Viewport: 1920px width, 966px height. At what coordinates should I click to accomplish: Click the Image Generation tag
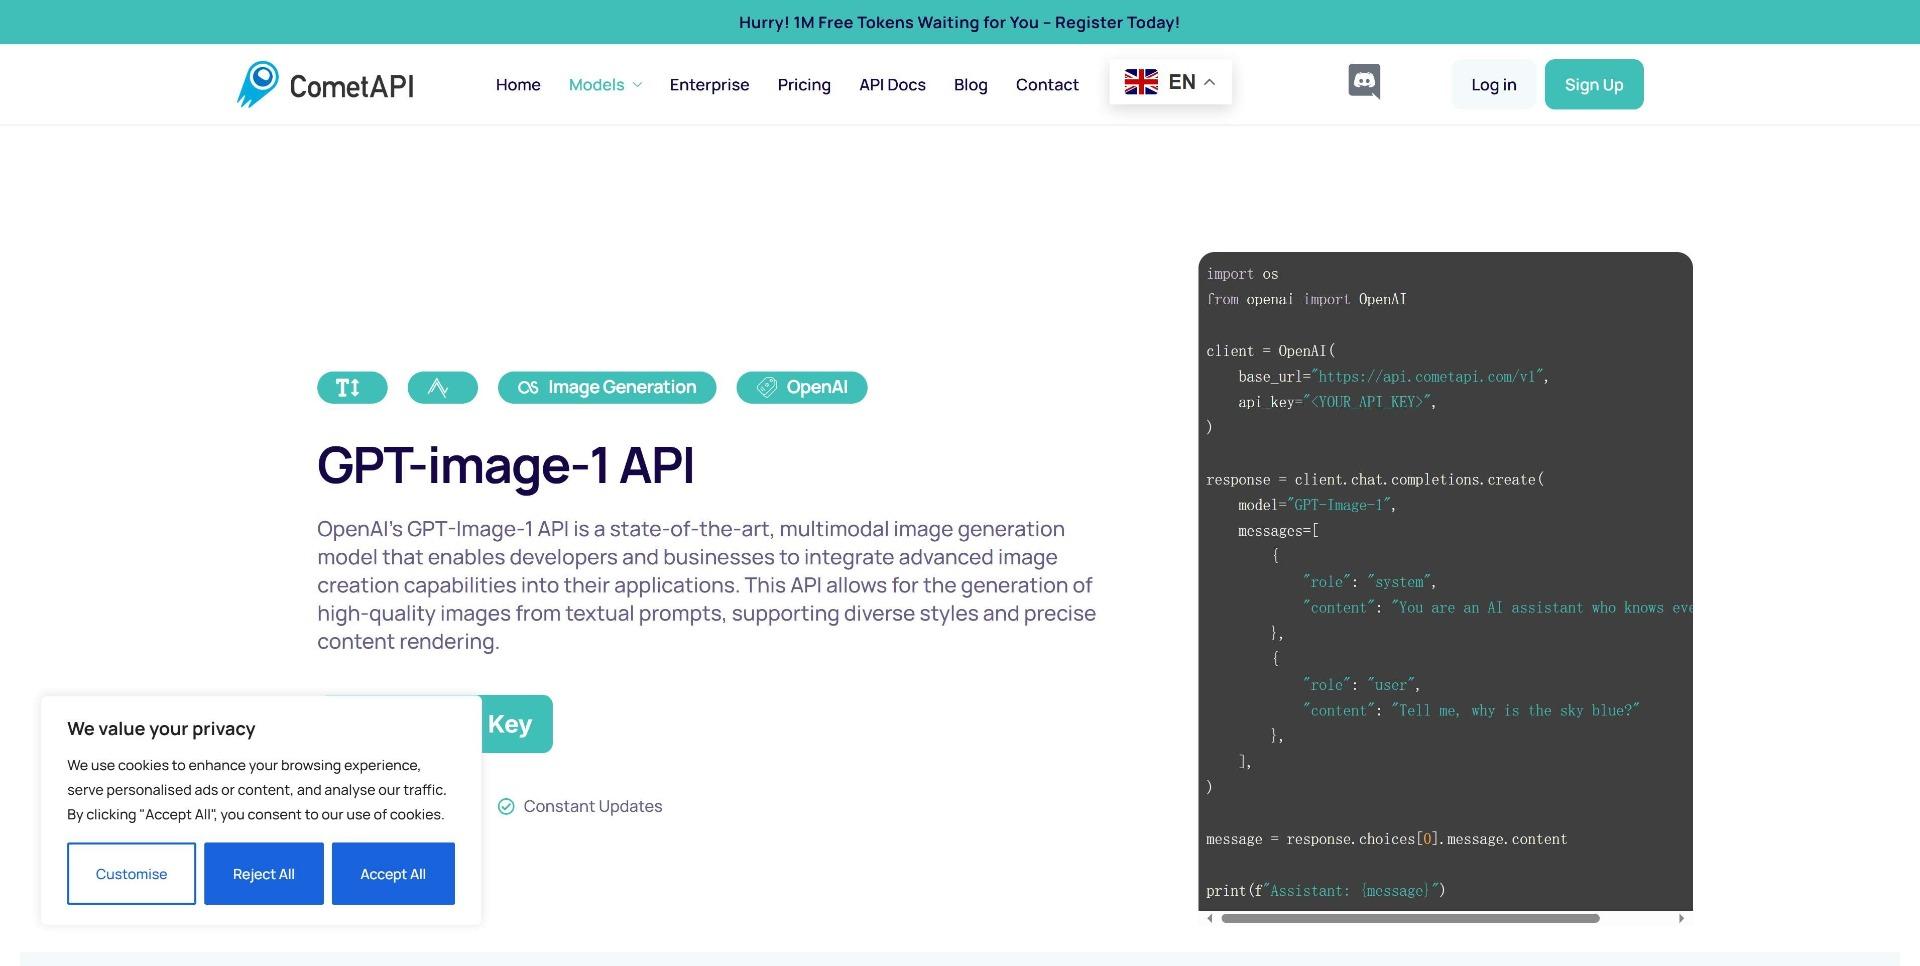pos(607,387)
